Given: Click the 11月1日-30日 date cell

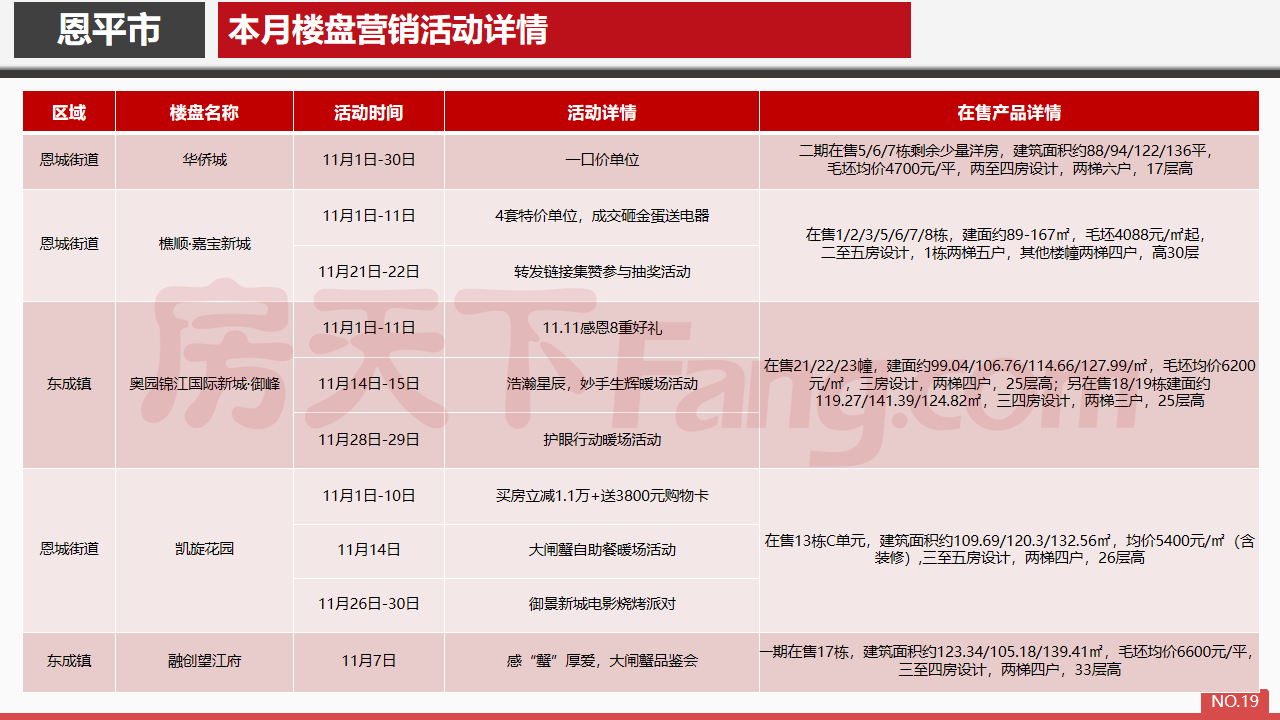Looking at the screenshot, I should (368, 160).
